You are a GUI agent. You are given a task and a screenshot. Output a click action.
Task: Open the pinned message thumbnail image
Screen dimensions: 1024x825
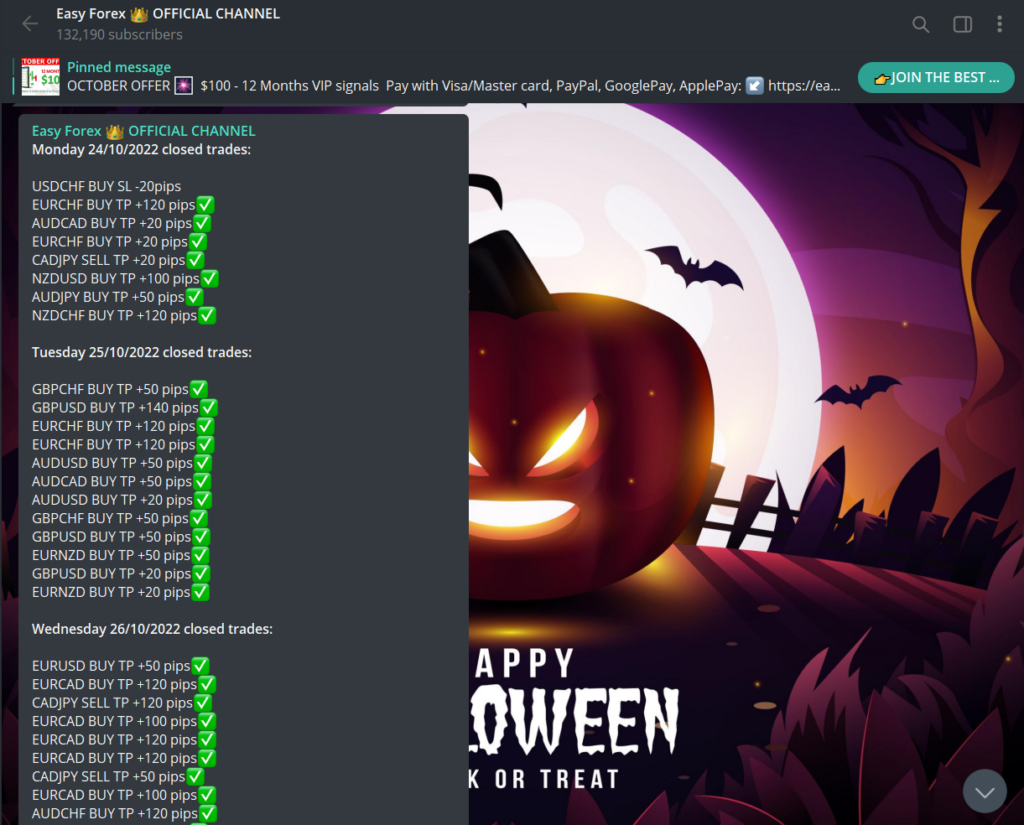point(40,76)
